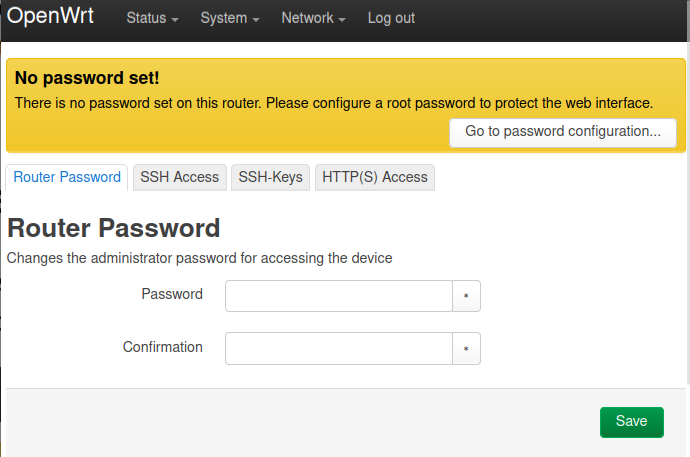Switch to the SSH Access tab

pyautogui.click(x=179, y=177)
